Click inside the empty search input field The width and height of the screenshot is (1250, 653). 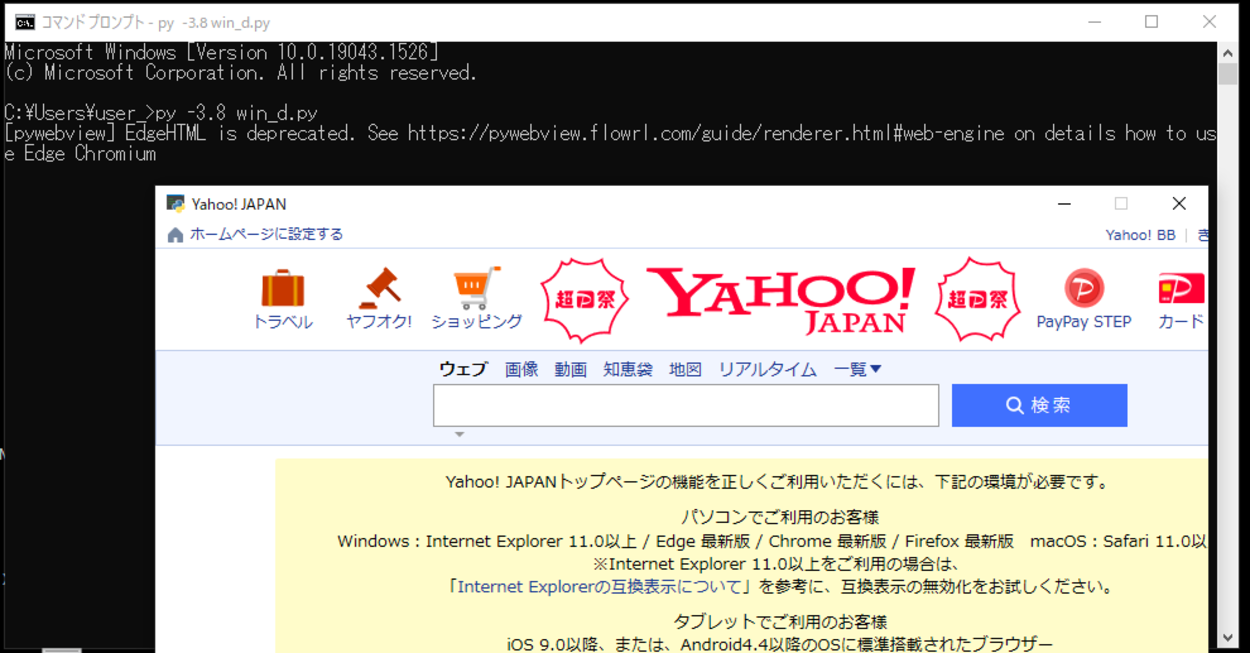click(x=685, y=405)
